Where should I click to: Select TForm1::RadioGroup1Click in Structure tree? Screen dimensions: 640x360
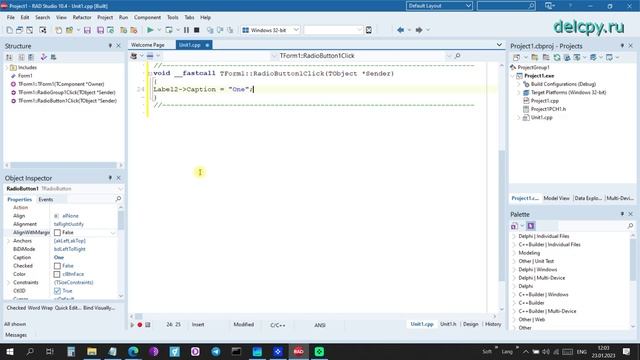pos(67,92)
